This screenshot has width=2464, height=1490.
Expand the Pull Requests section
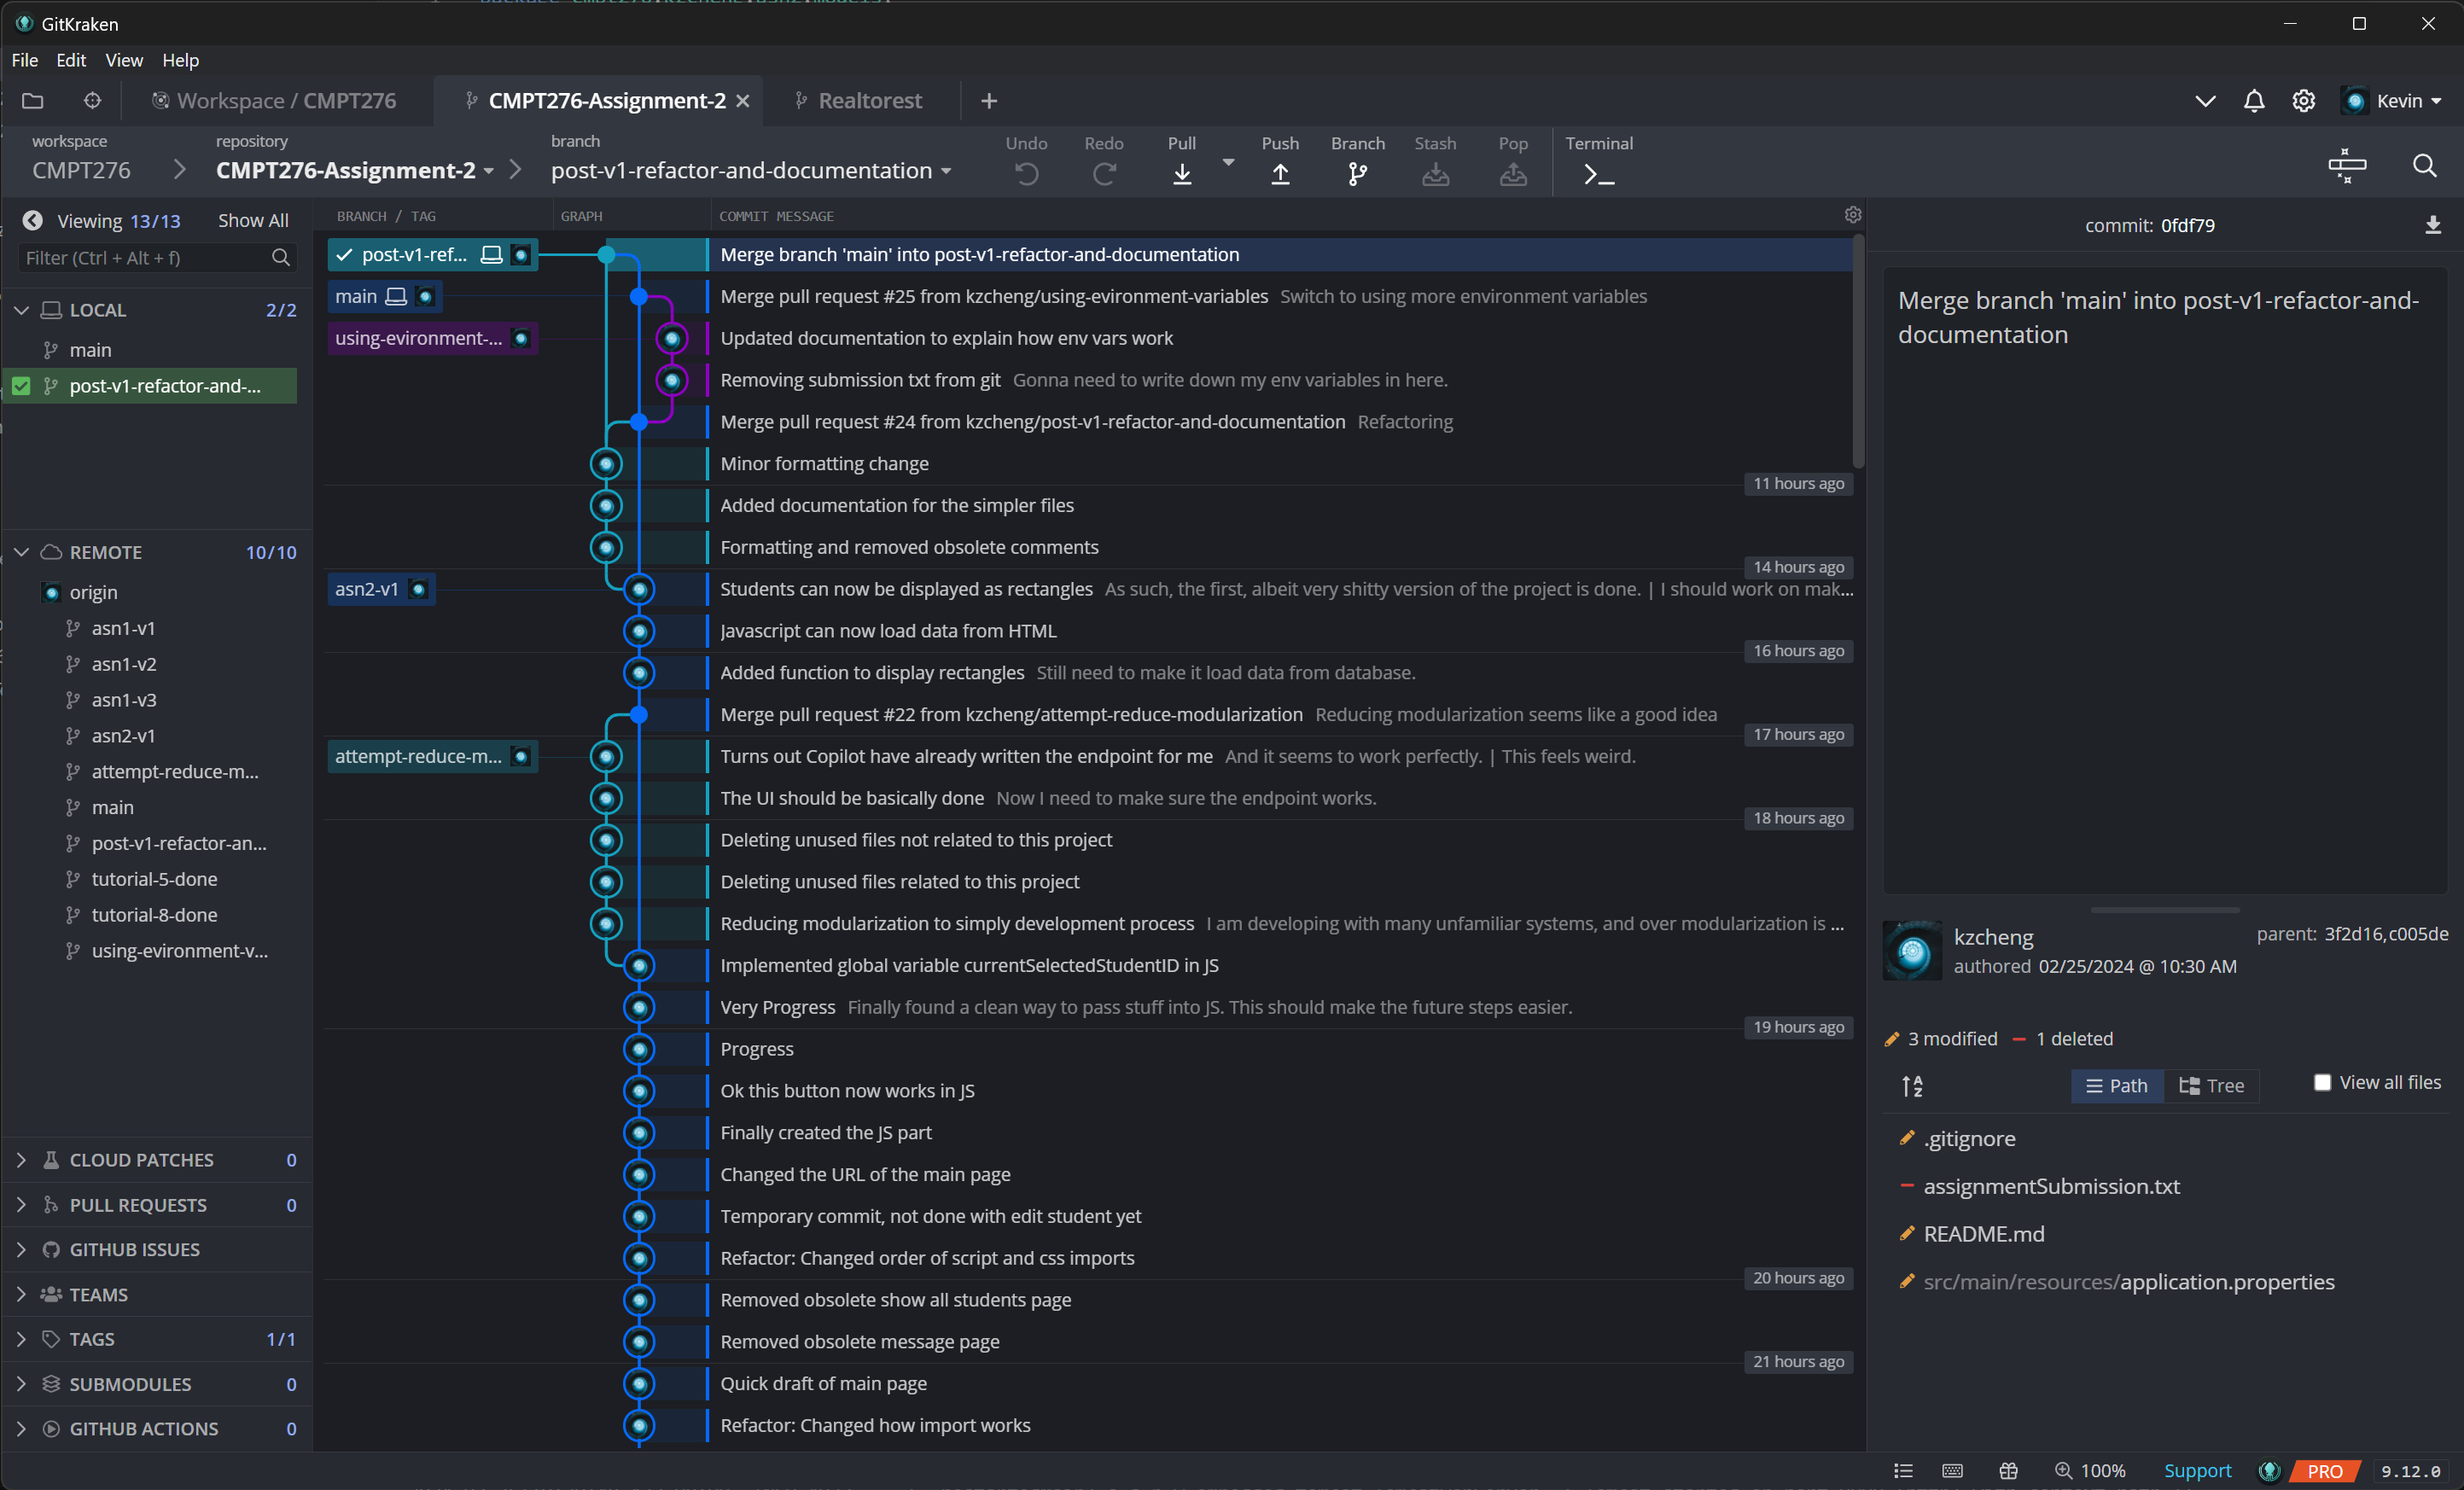22,1205
